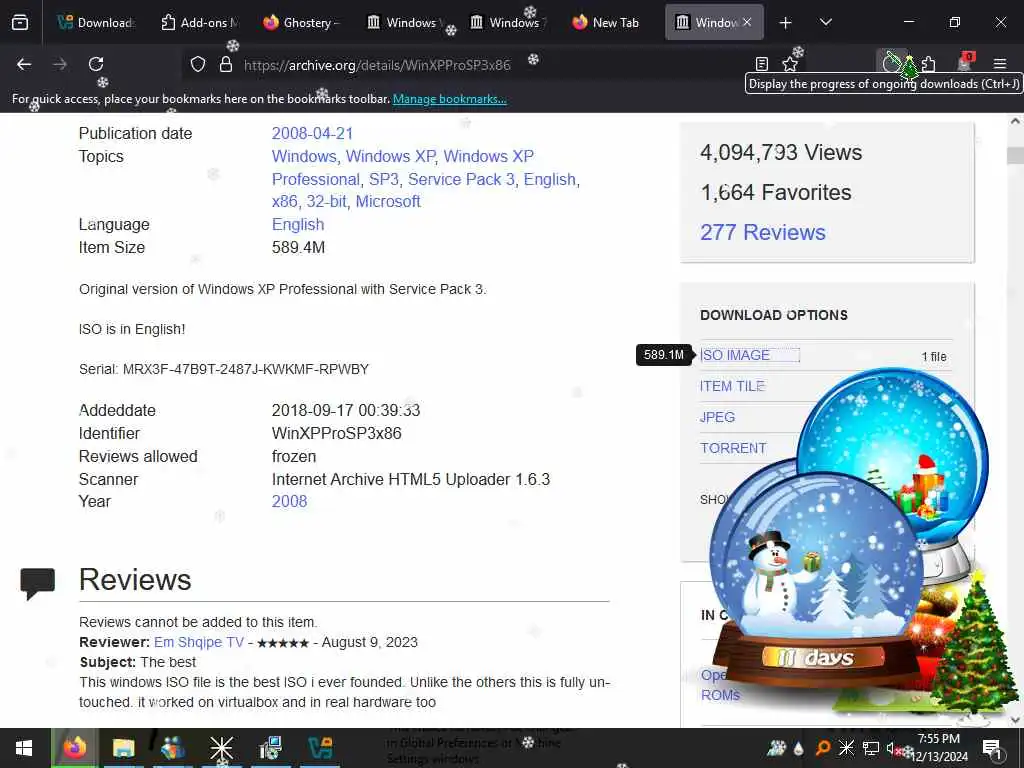Open the Windows XP Professional topic link
Screen dimensions: 1024x768
pyautogui.click(x=403, y=168)
